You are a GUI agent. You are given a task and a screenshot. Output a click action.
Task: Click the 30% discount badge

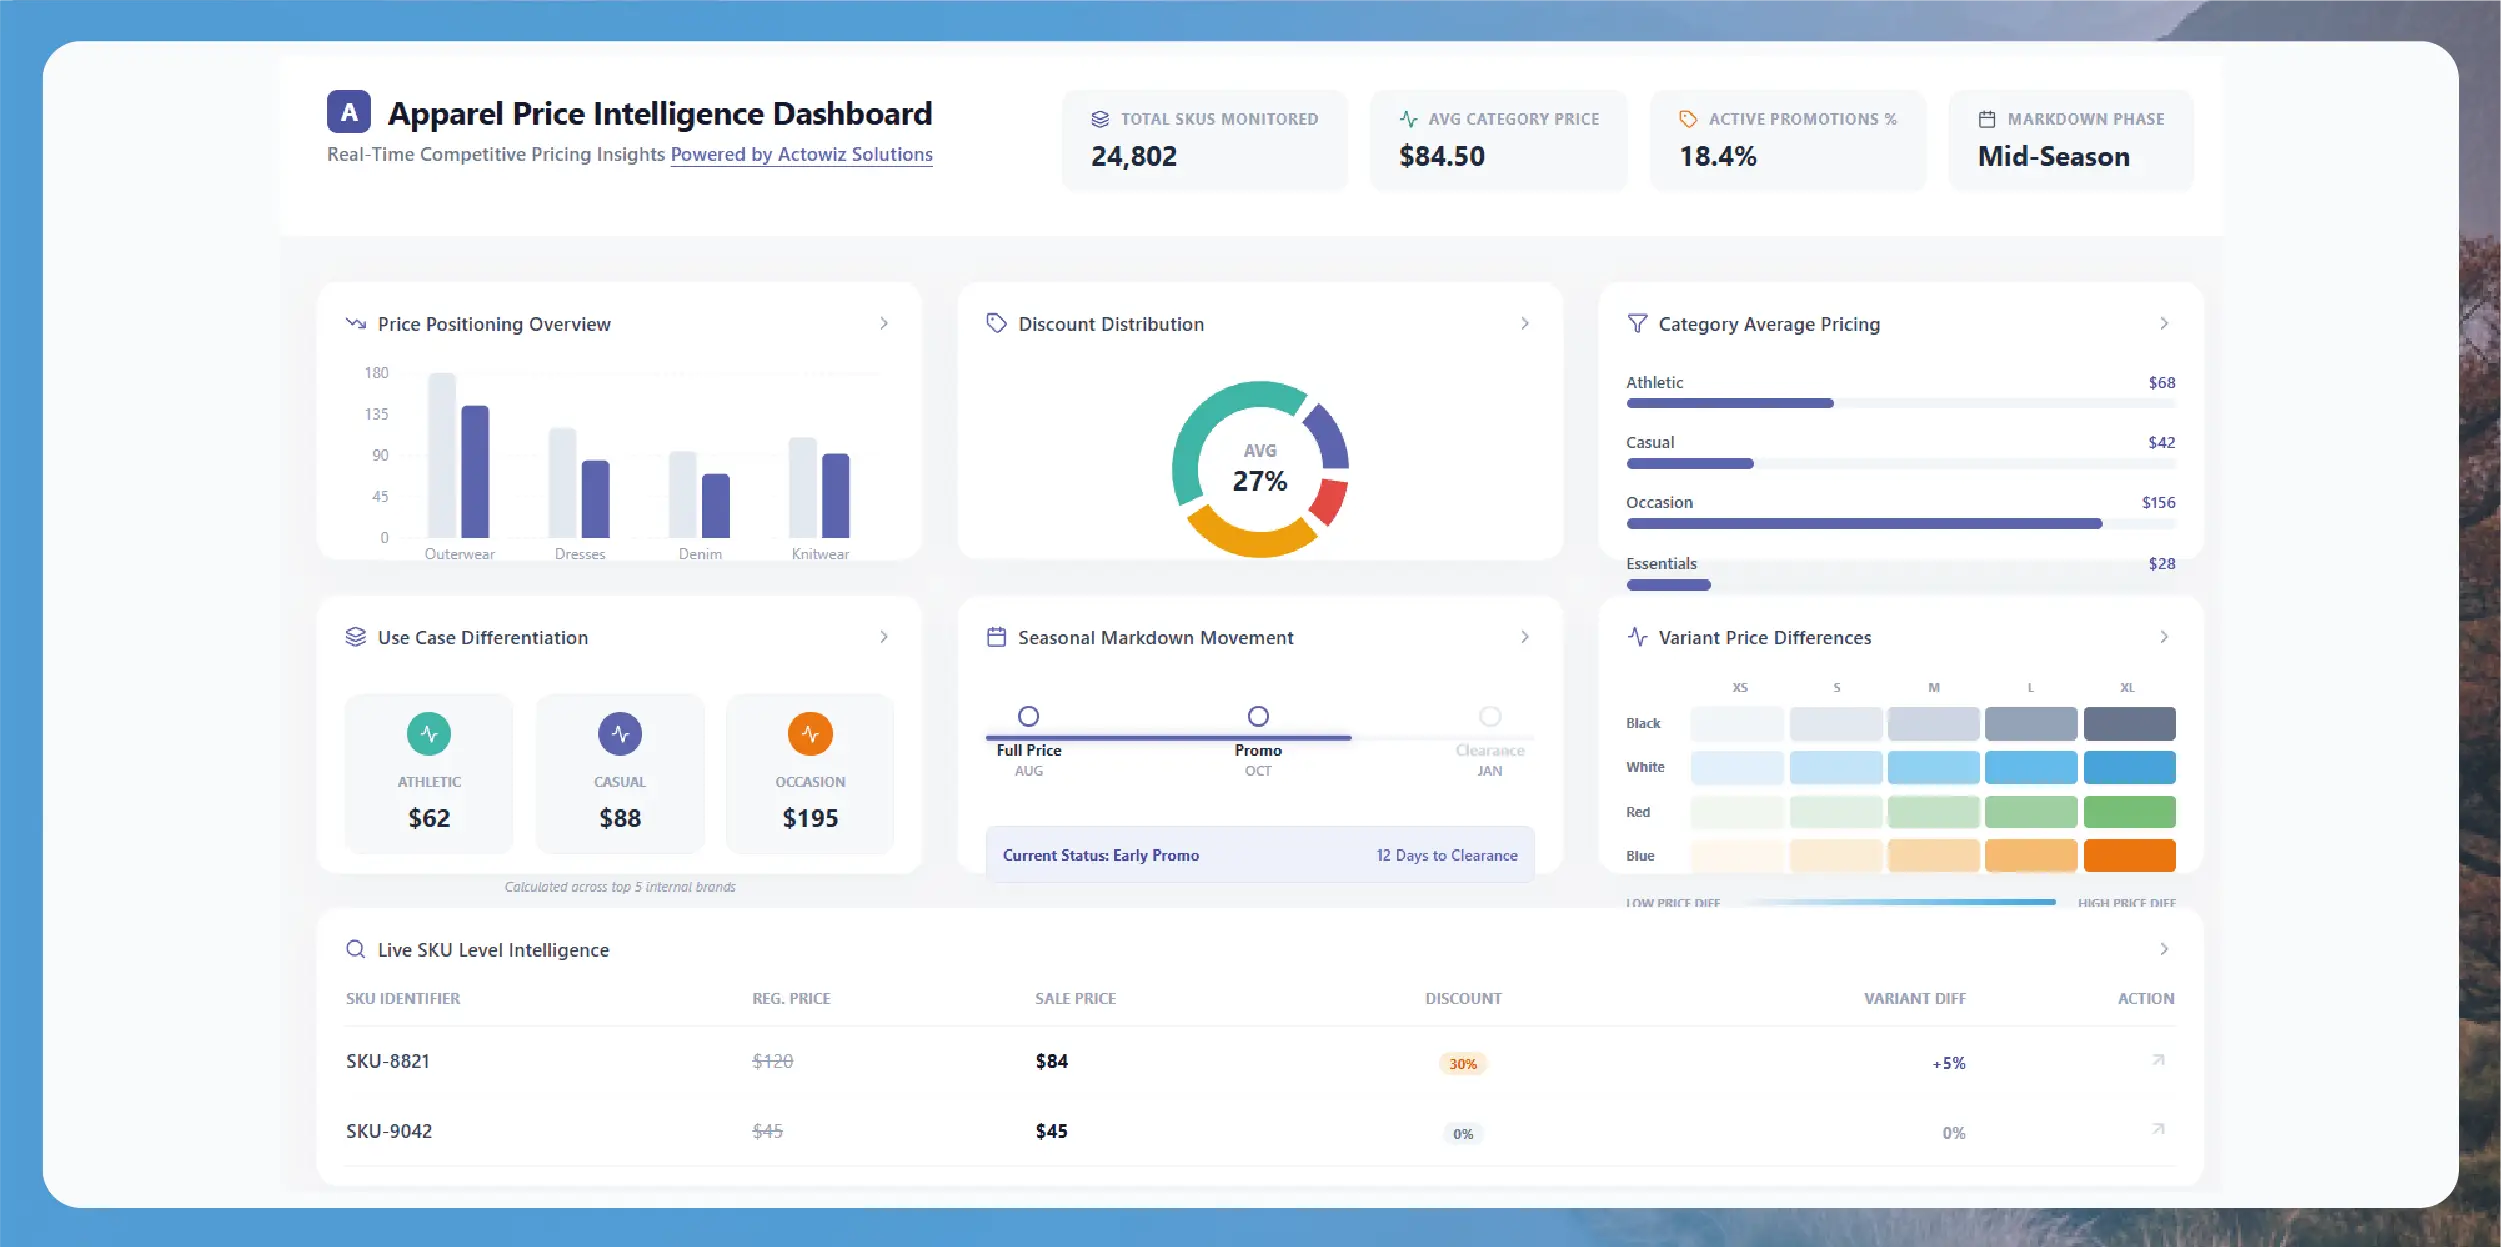pyautogui.click(x=1463, y=1063)
